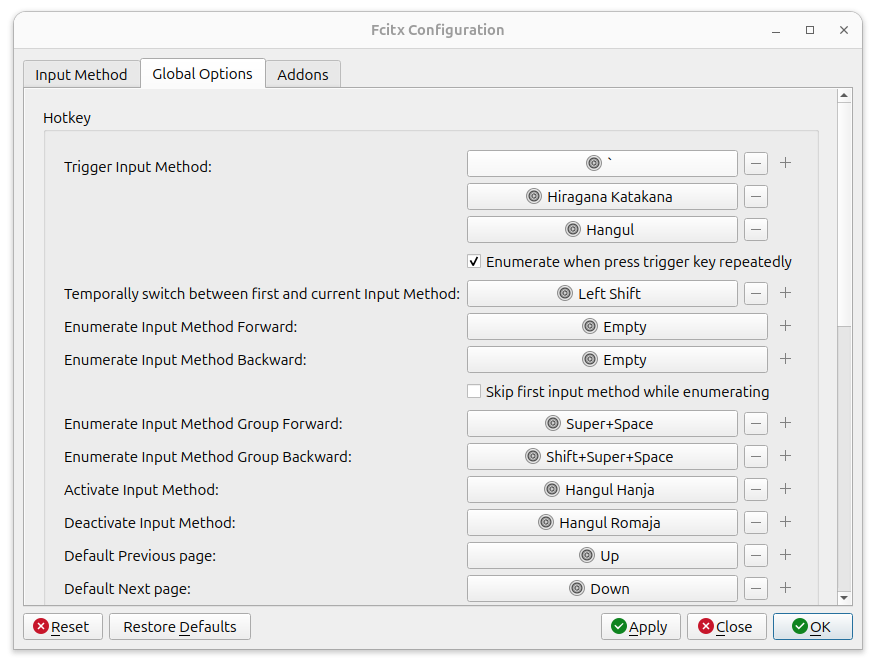Viewport: 876px width, 666px height.
Task: Change the Down key binding
Action: click(x=602, y=588)
